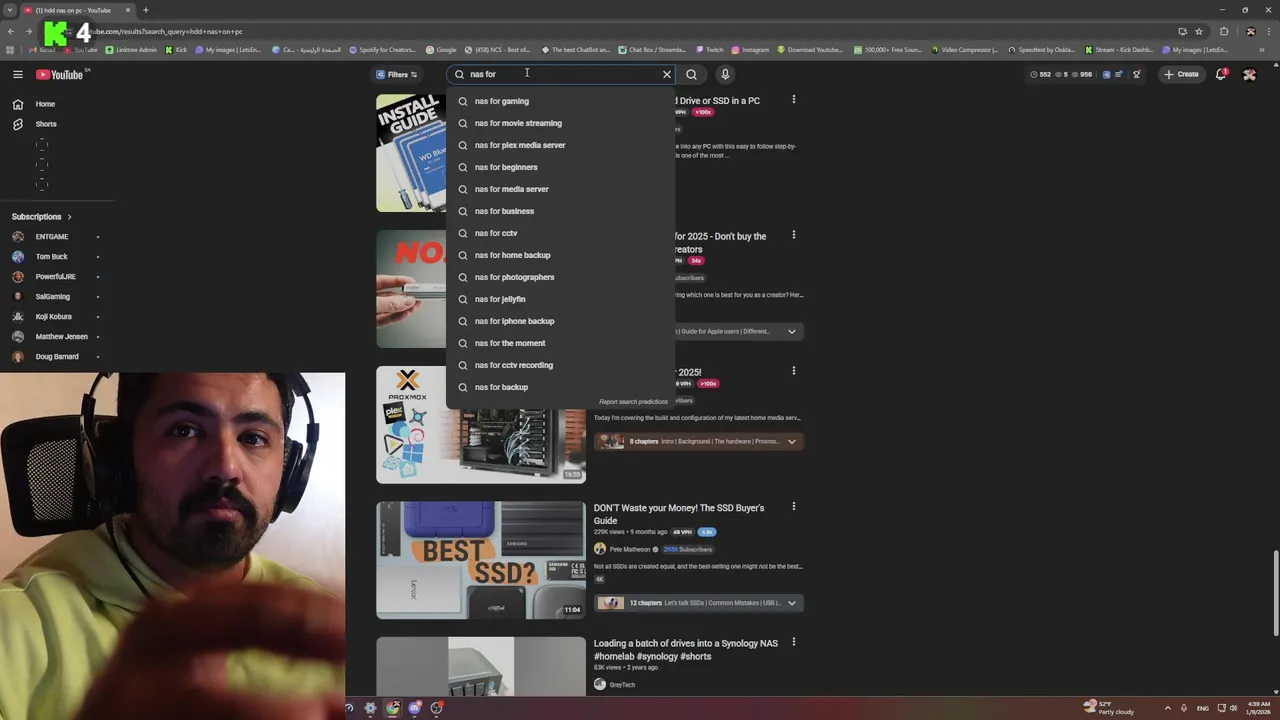The image size is (1280, 720).
Task: Choose suggestion 'nas for the moment'
Action: tap(560, 343)
